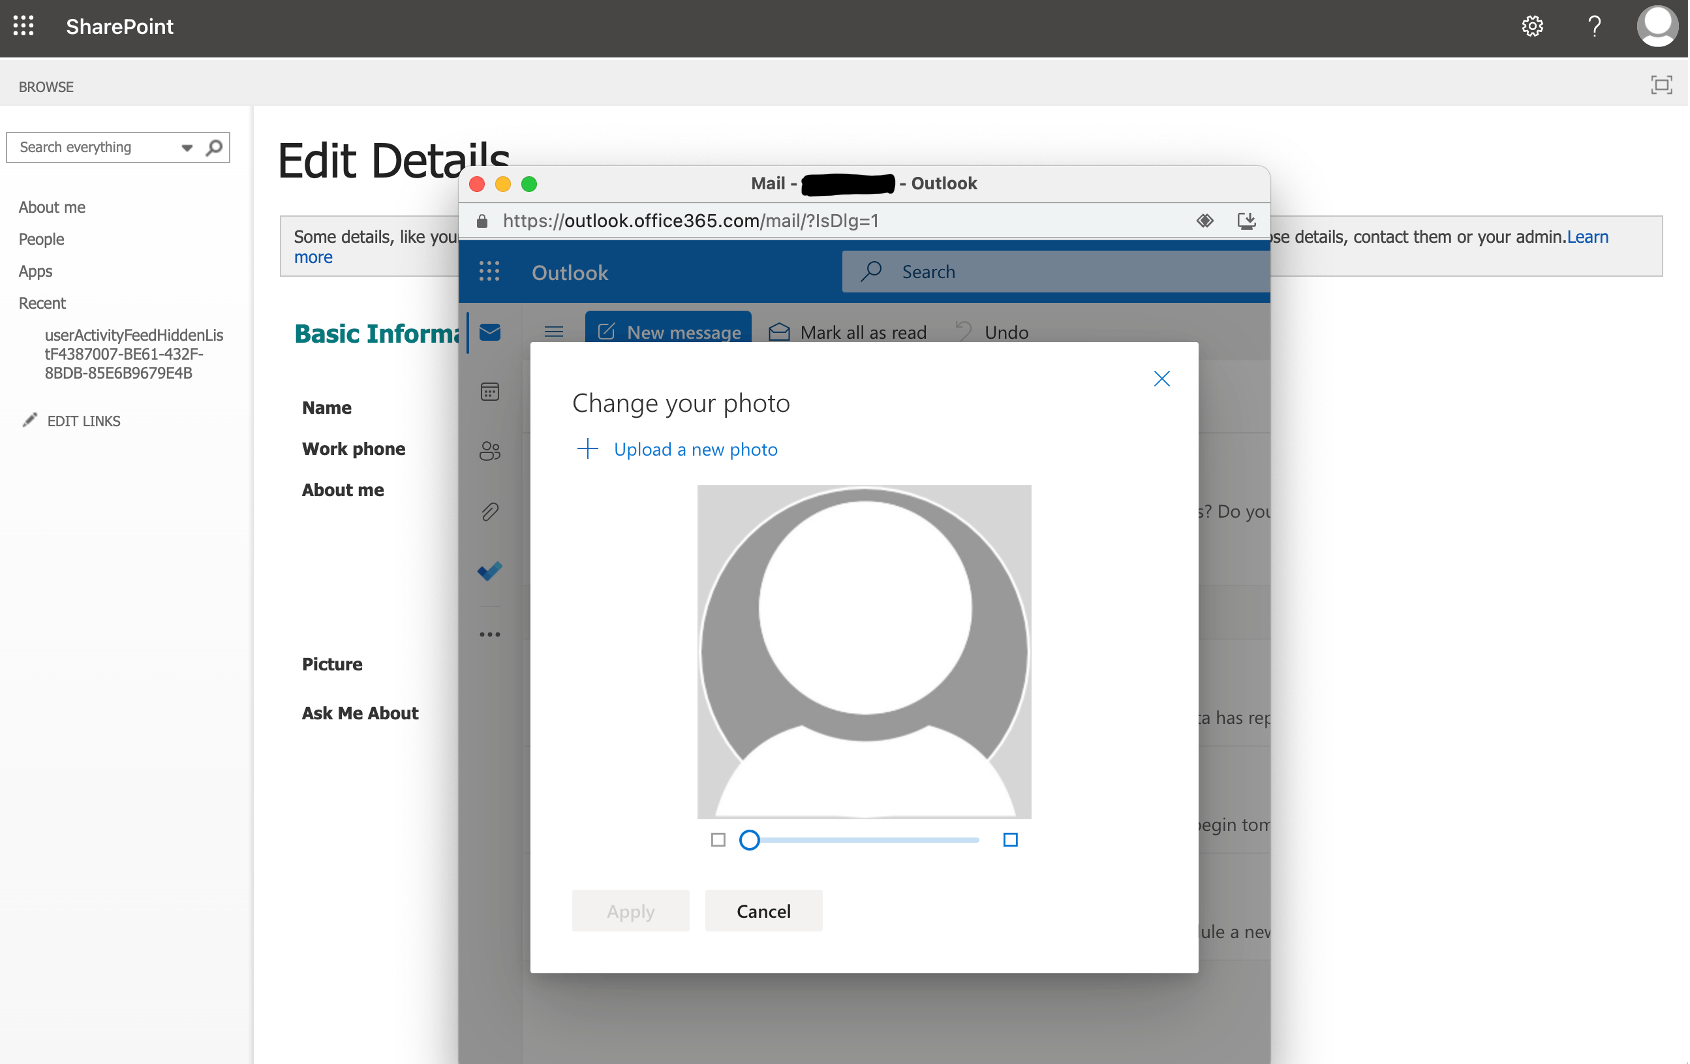This screenshot has width=1690, height=1064.
Task: Click the Learn more link
Action: click(x=1588, y=237)
